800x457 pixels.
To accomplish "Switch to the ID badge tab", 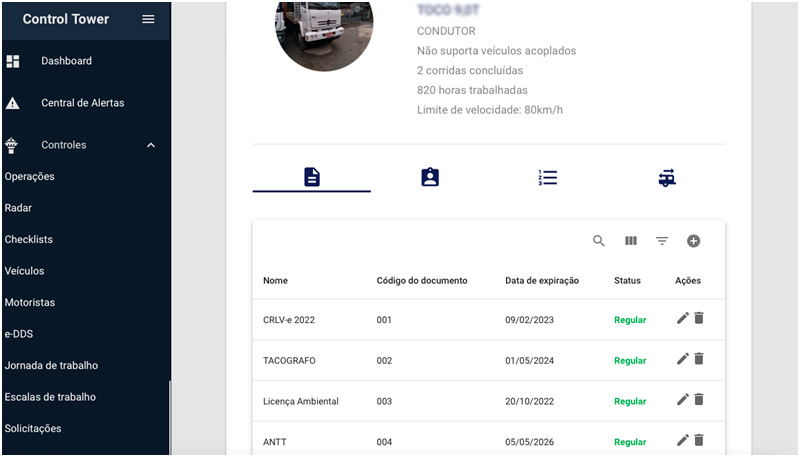I will 430,177.
